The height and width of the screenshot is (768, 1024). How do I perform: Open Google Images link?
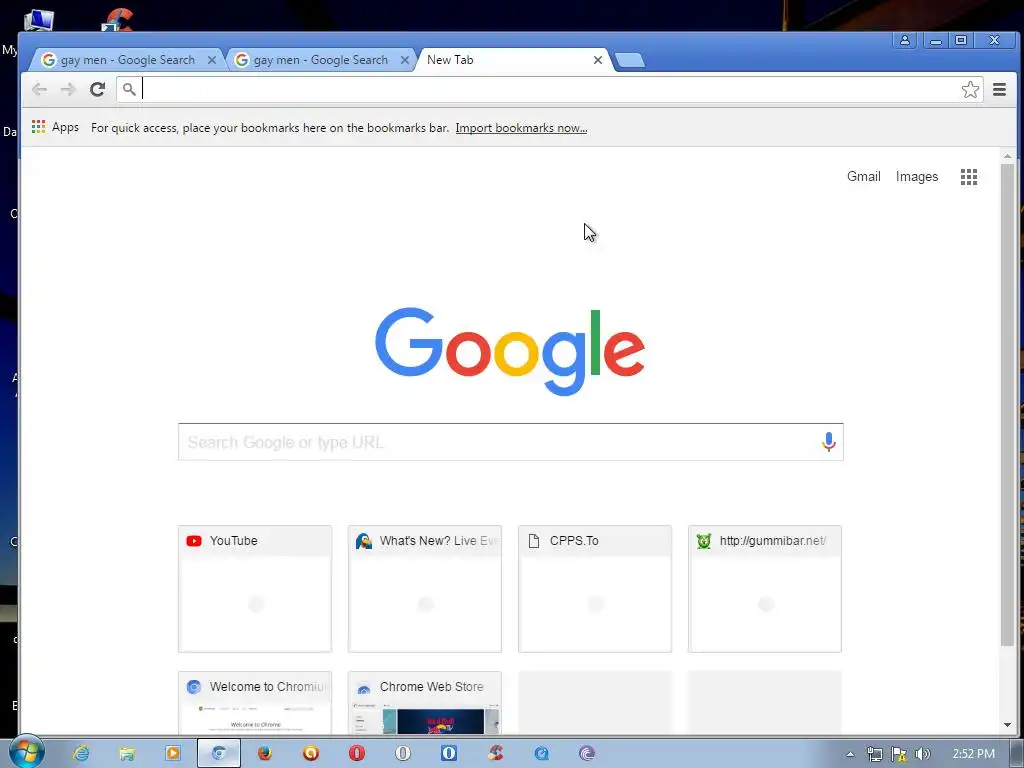[x=916, y=176]
